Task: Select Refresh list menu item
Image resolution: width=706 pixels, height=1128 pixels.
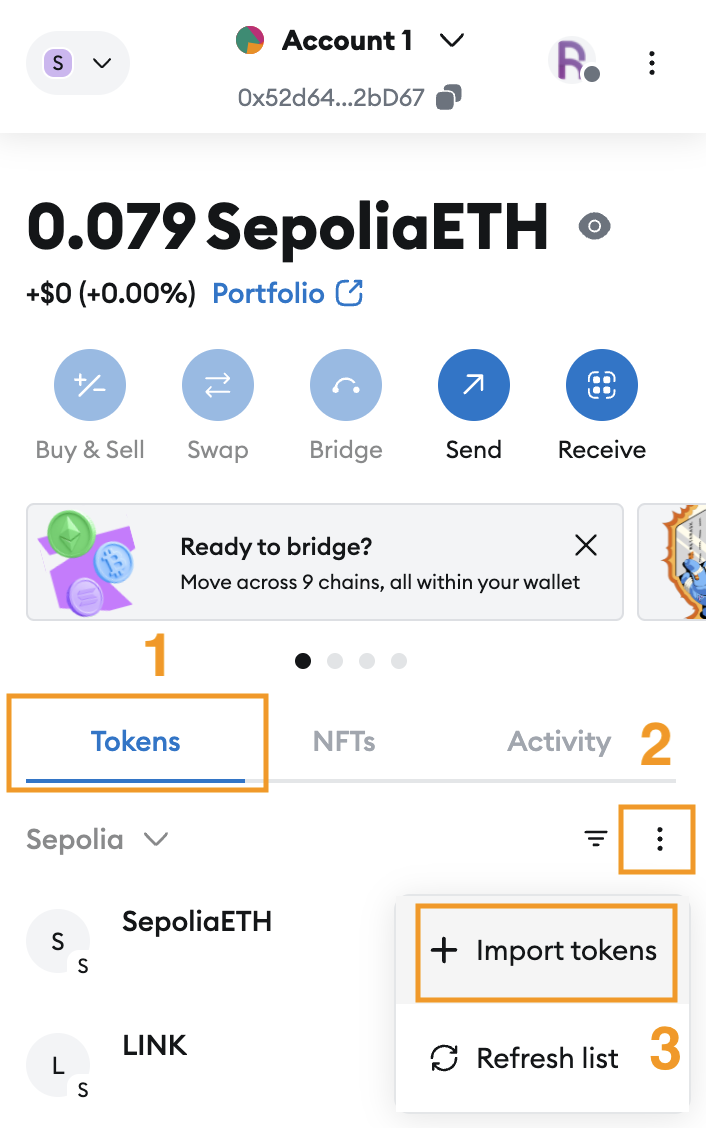Action: tap(545, 1058)
